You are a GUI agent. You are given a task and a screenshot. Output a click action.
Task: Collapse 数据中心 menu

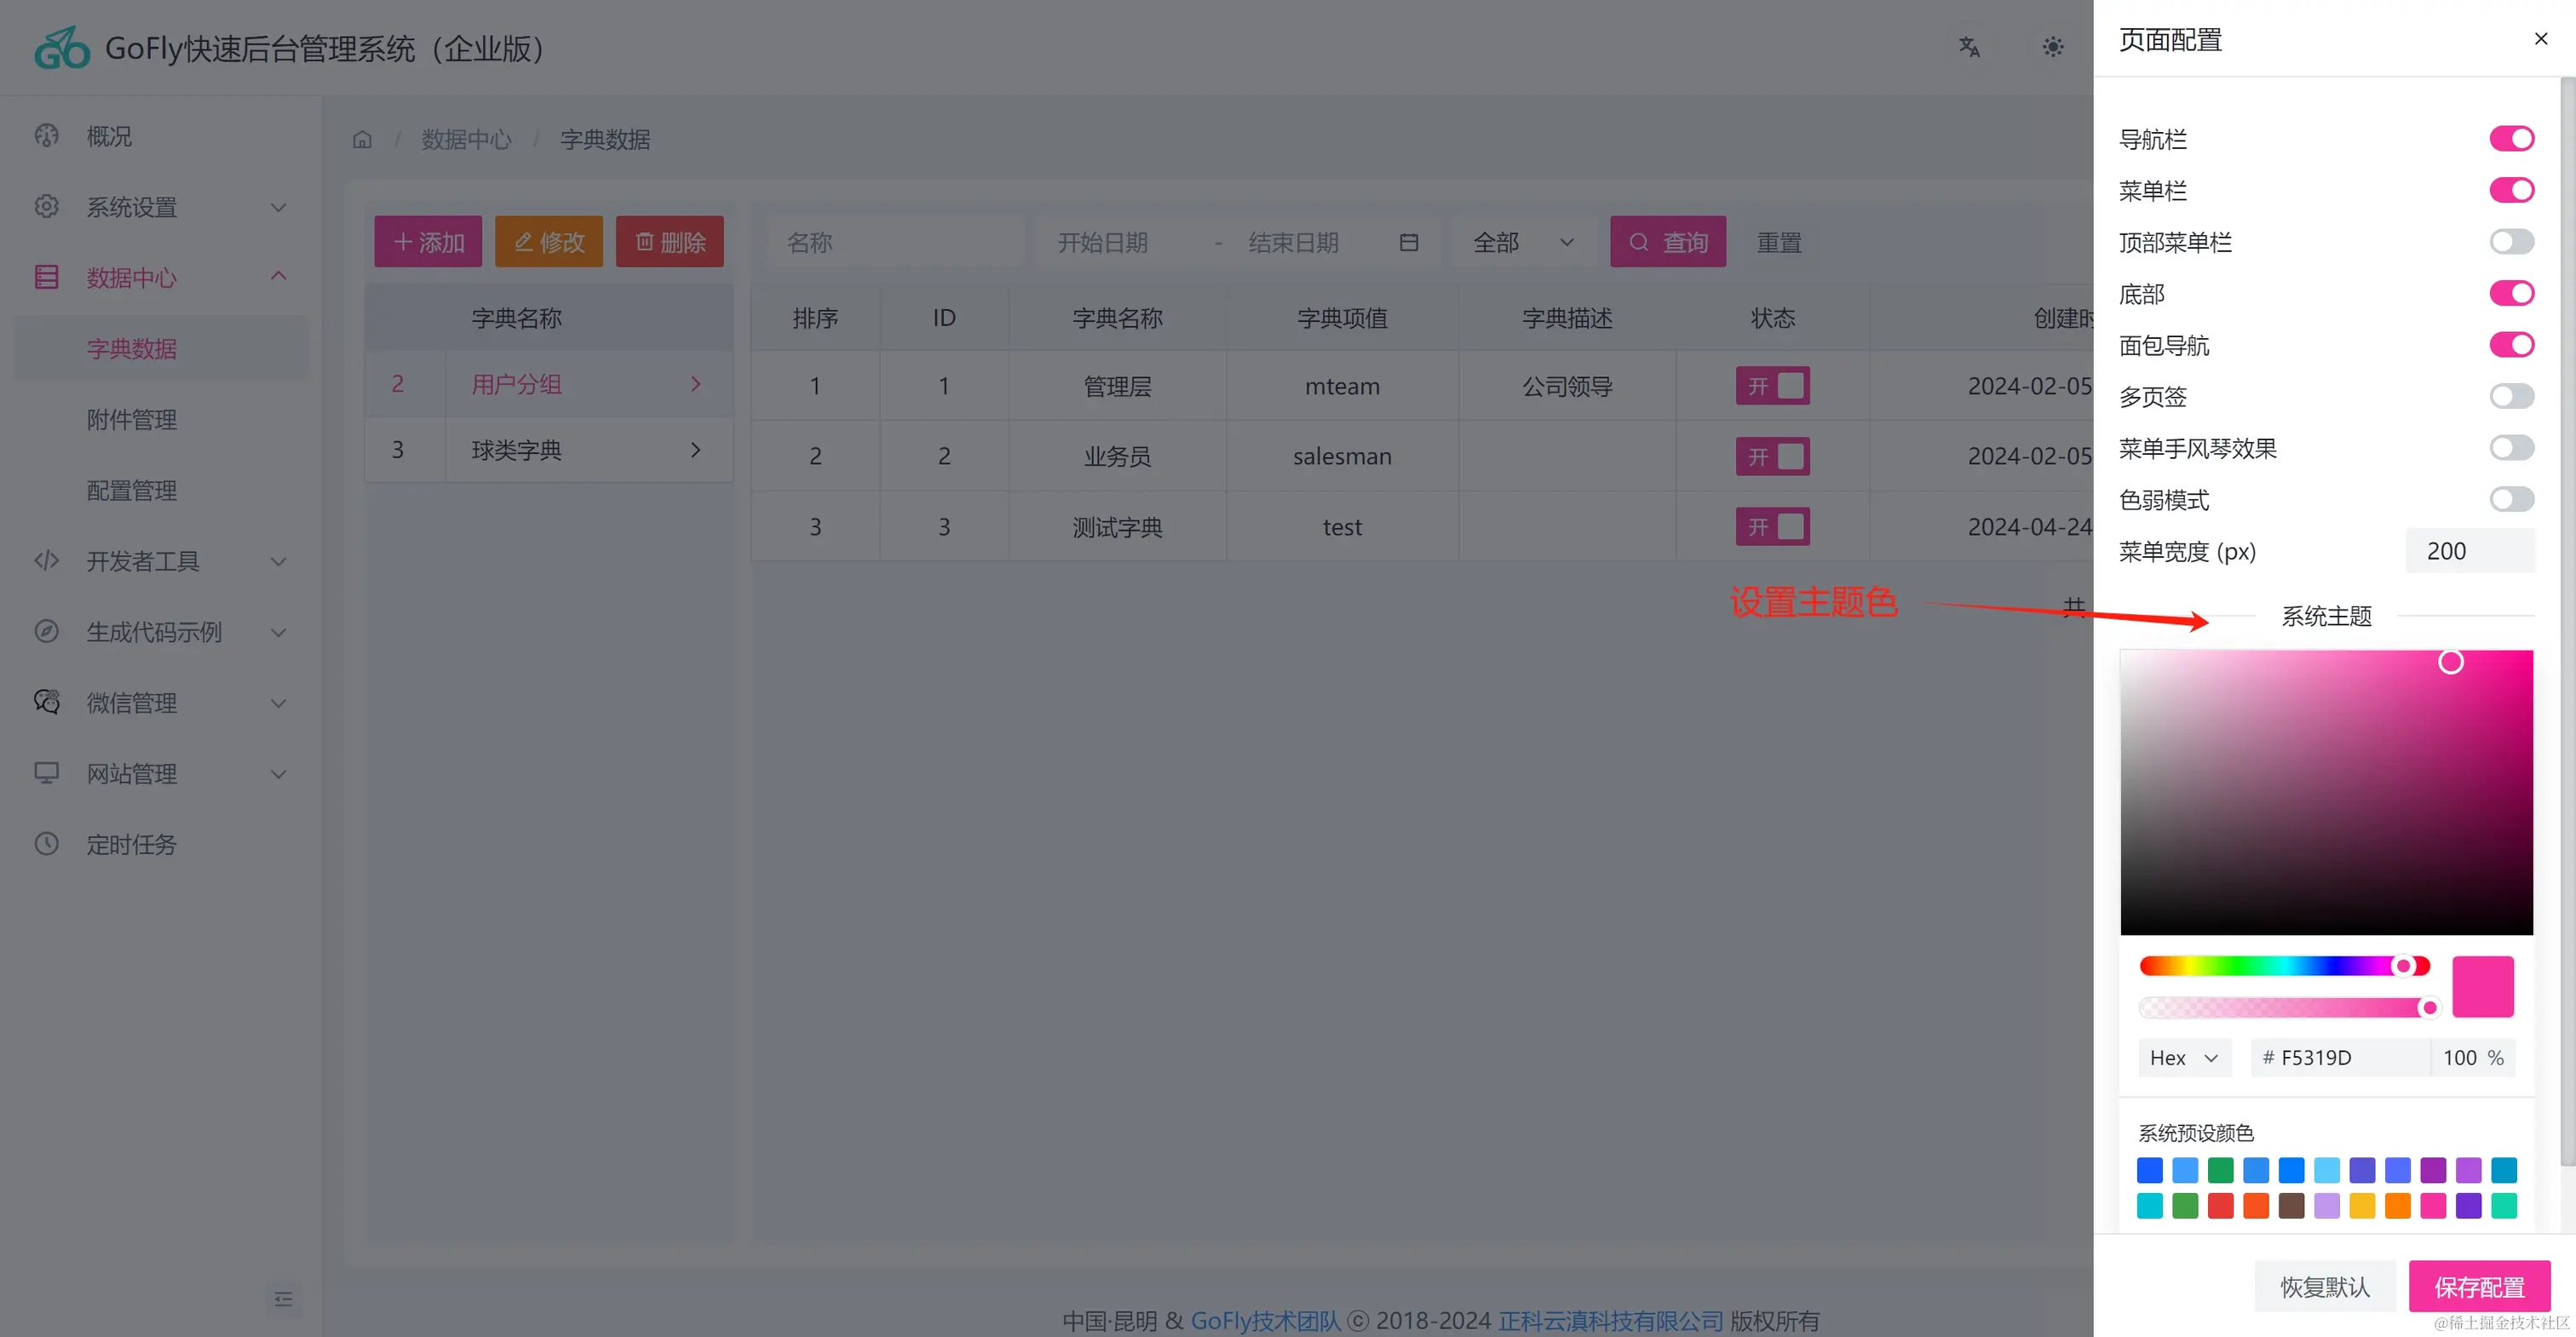pos(279,276)
